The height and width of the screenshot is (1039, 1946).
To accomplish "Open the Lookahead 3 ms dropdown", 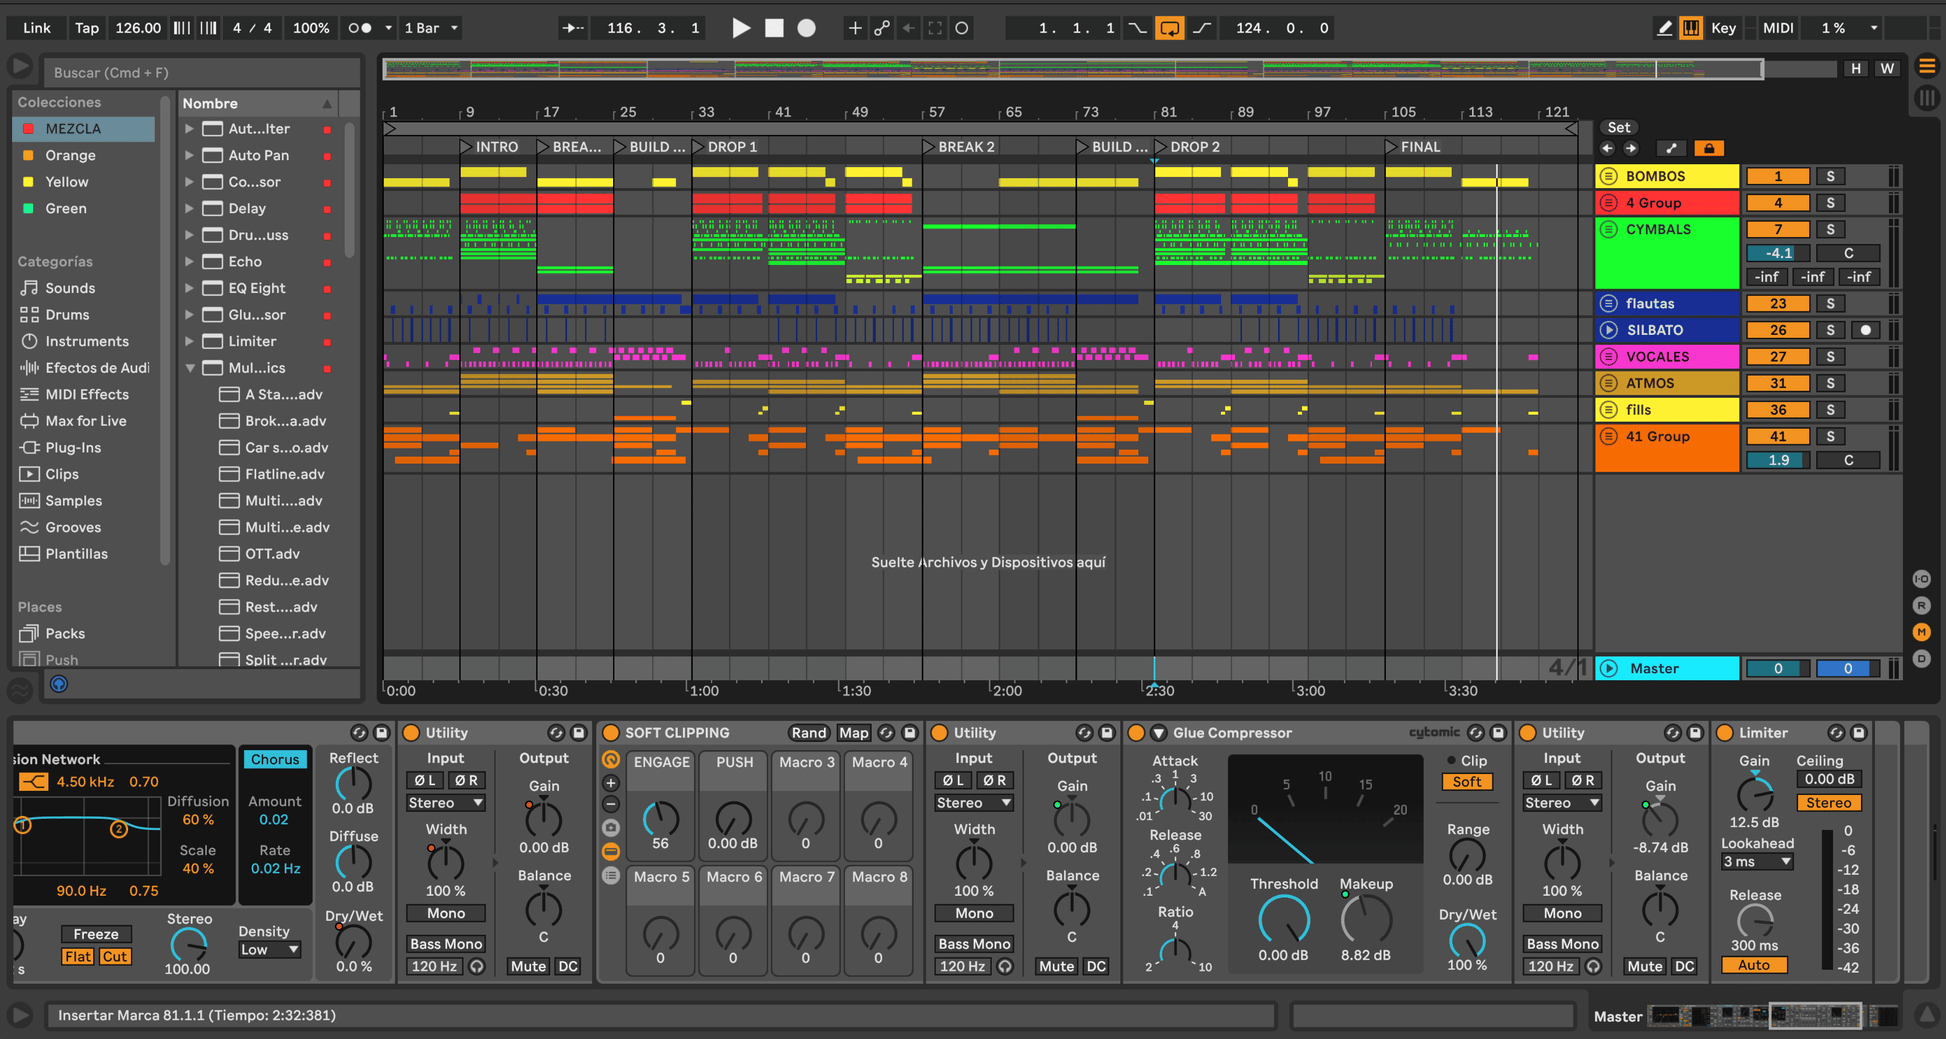I will click(x=1757, y=862).
